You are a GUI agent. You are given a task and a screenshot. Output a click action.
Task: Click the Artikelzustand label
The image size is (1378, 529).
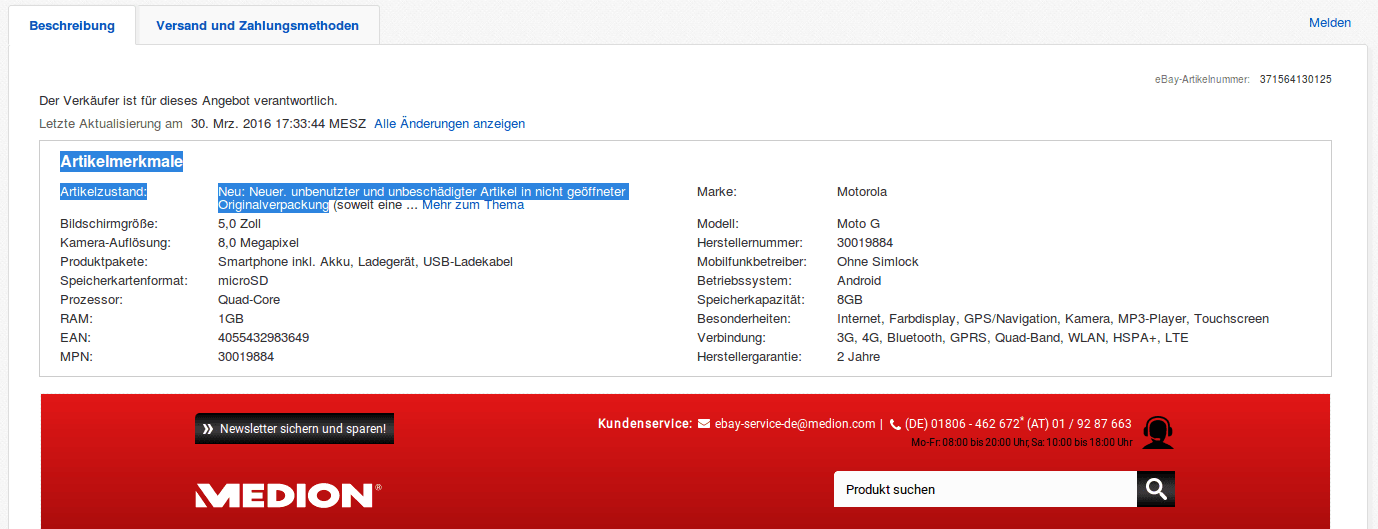[104, 192]
